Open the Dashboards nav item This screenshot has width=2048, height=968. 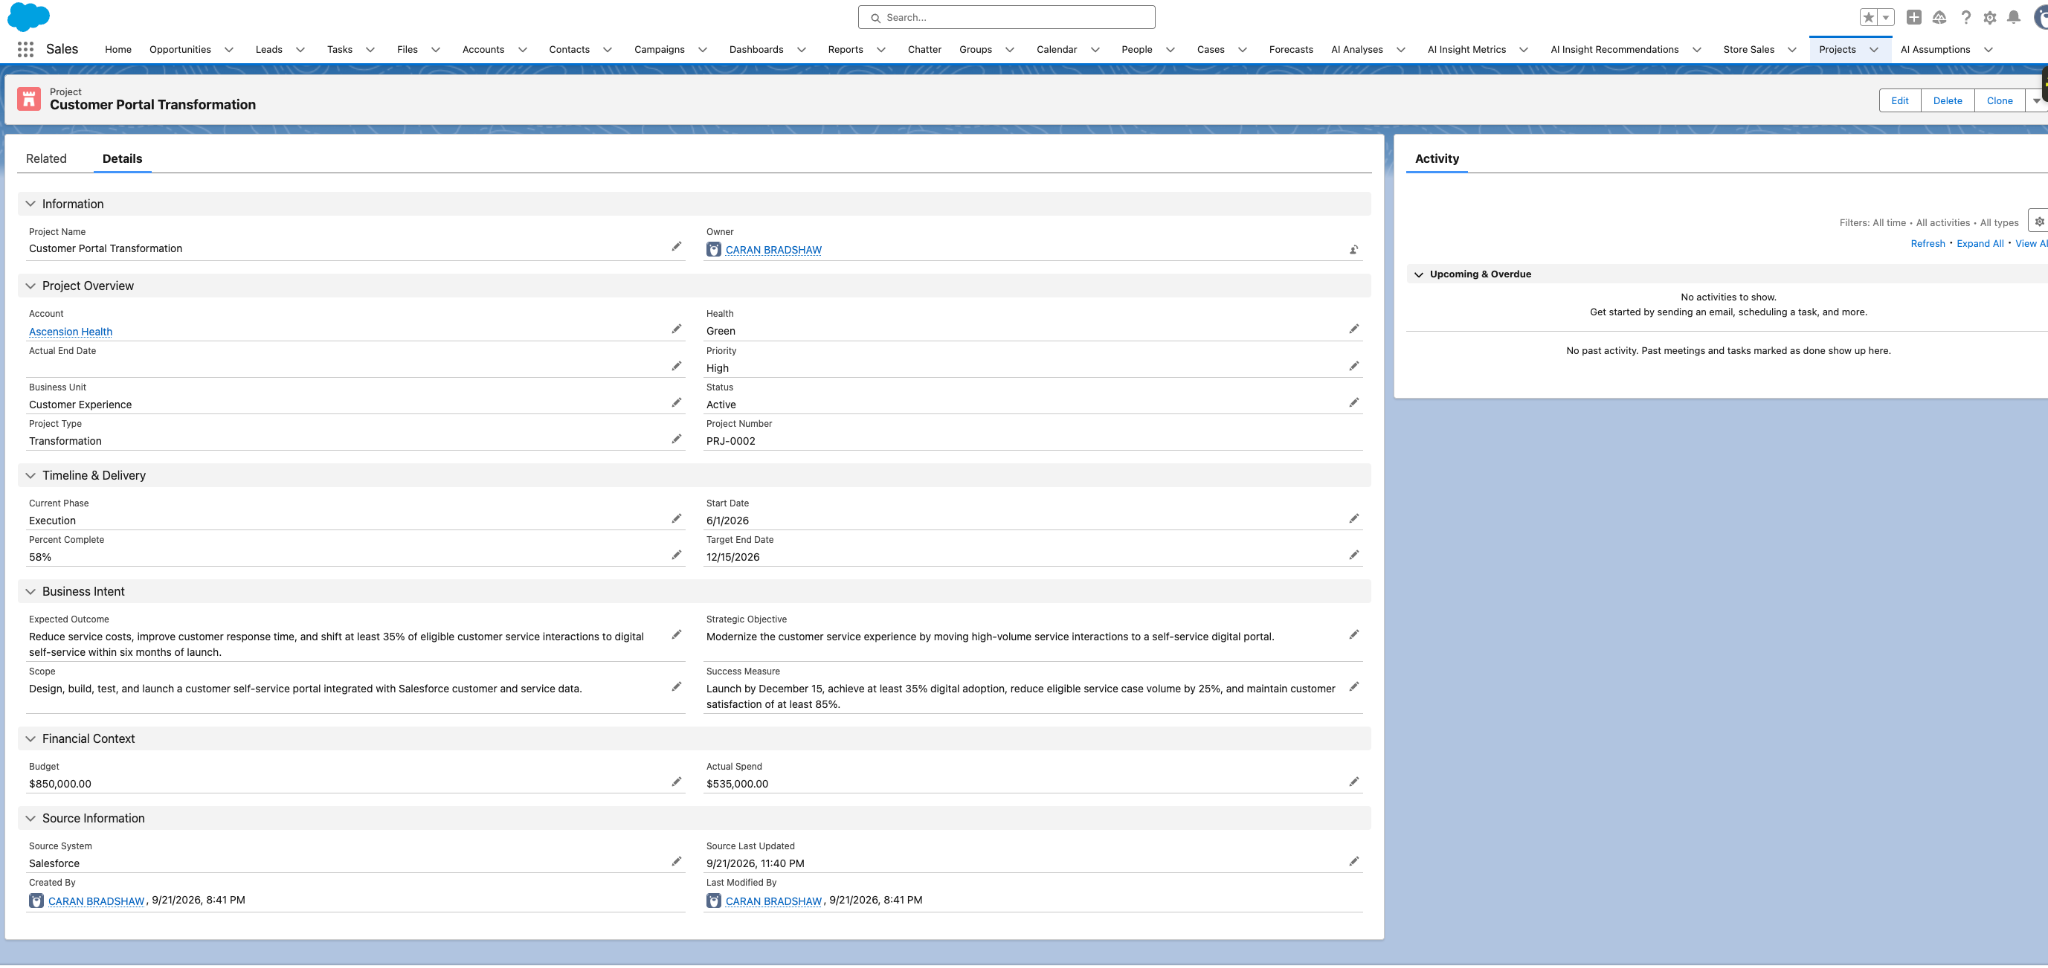756,49
